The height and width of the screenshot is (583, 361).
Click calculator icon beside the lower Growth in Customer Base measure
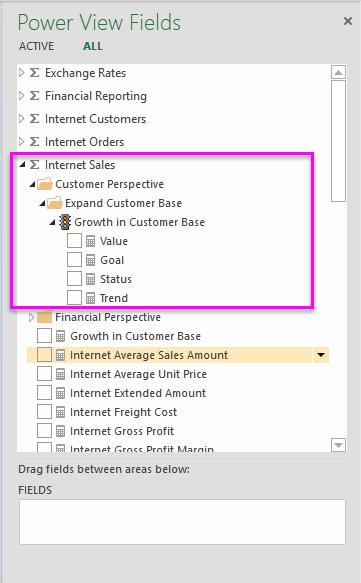pyautogui.click(x=60, y=336)
